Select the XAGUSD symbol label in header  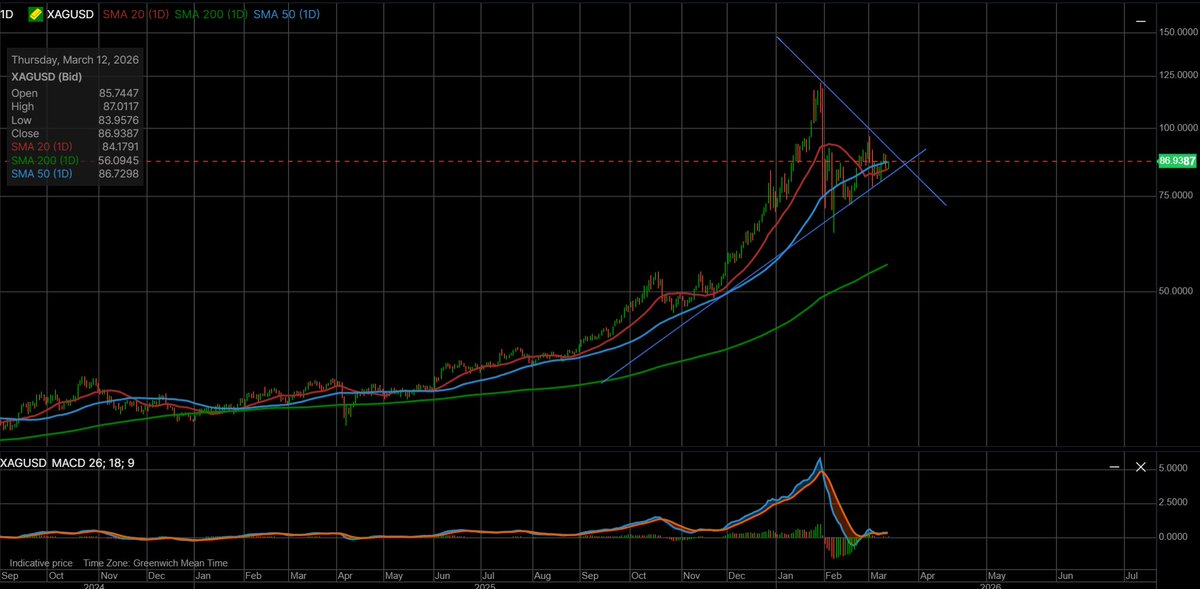(x=69, y=15)
